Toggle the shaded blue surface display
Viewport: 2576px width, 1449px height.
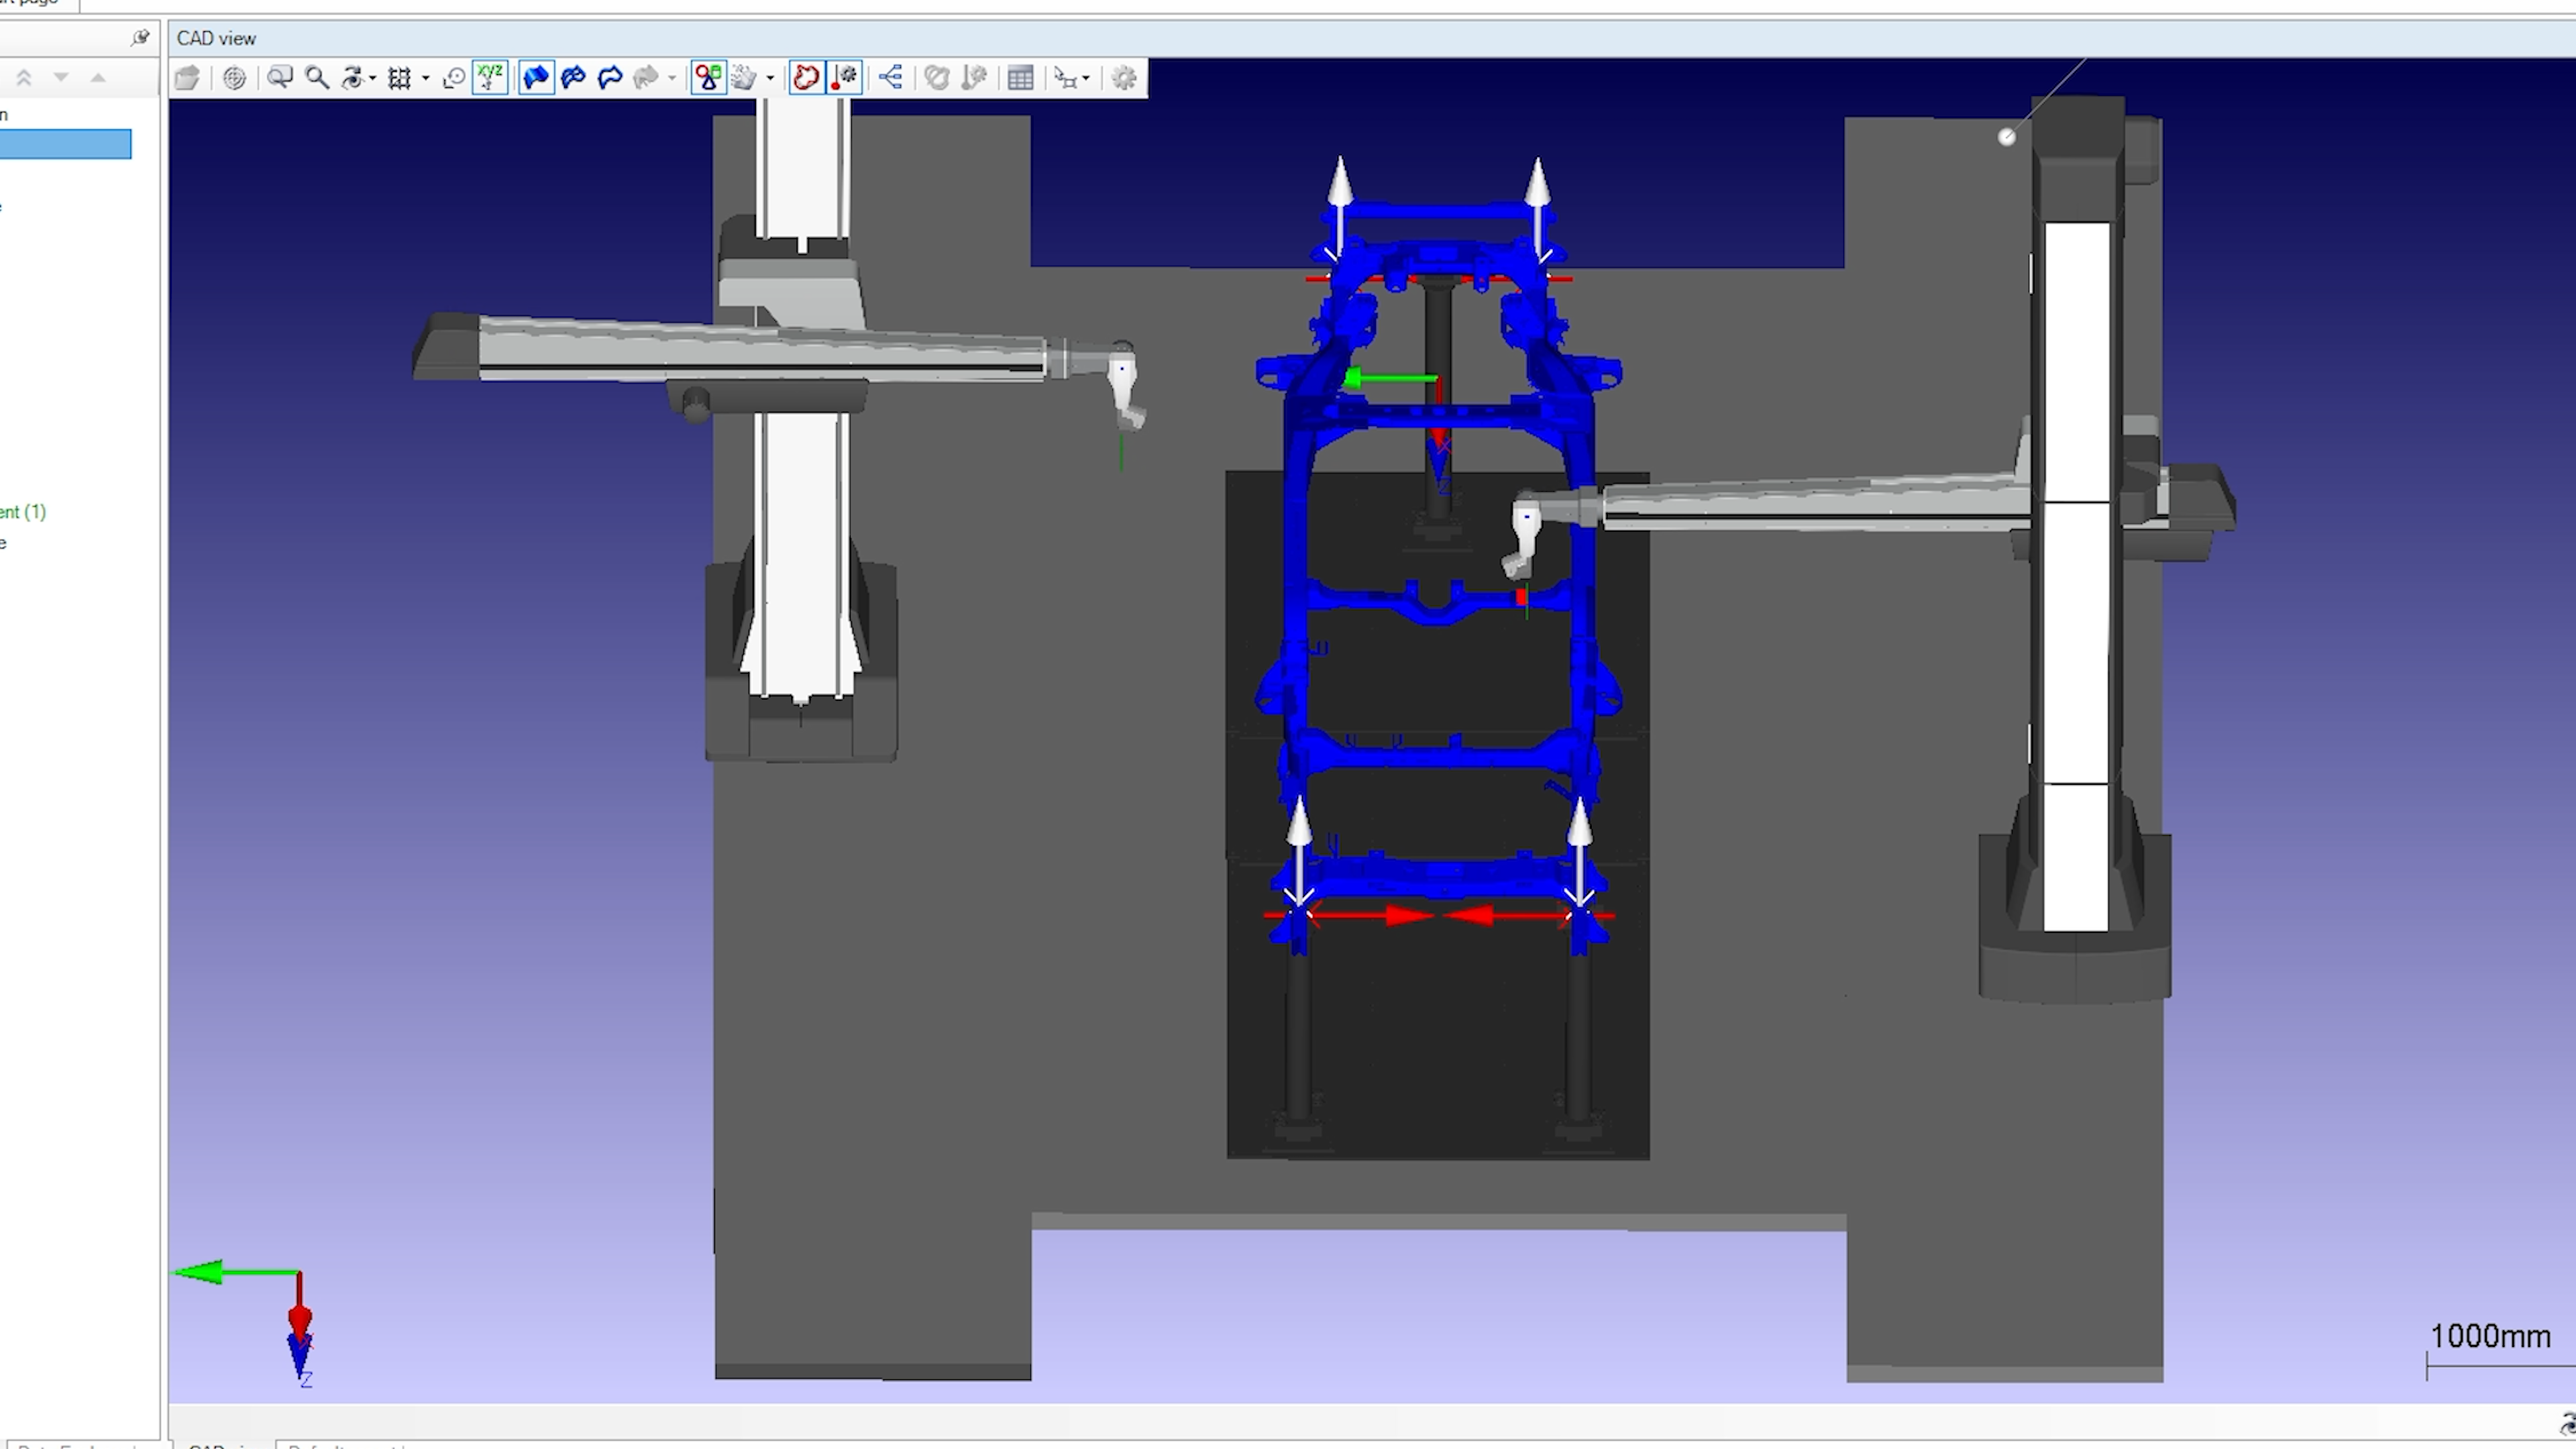537,78
